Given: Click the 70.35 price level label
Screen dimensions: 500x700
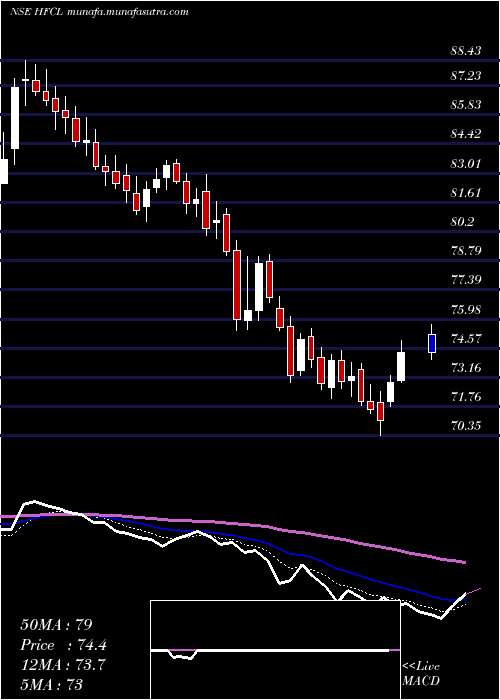Looking at the screenshot, I should click(466, 426).
